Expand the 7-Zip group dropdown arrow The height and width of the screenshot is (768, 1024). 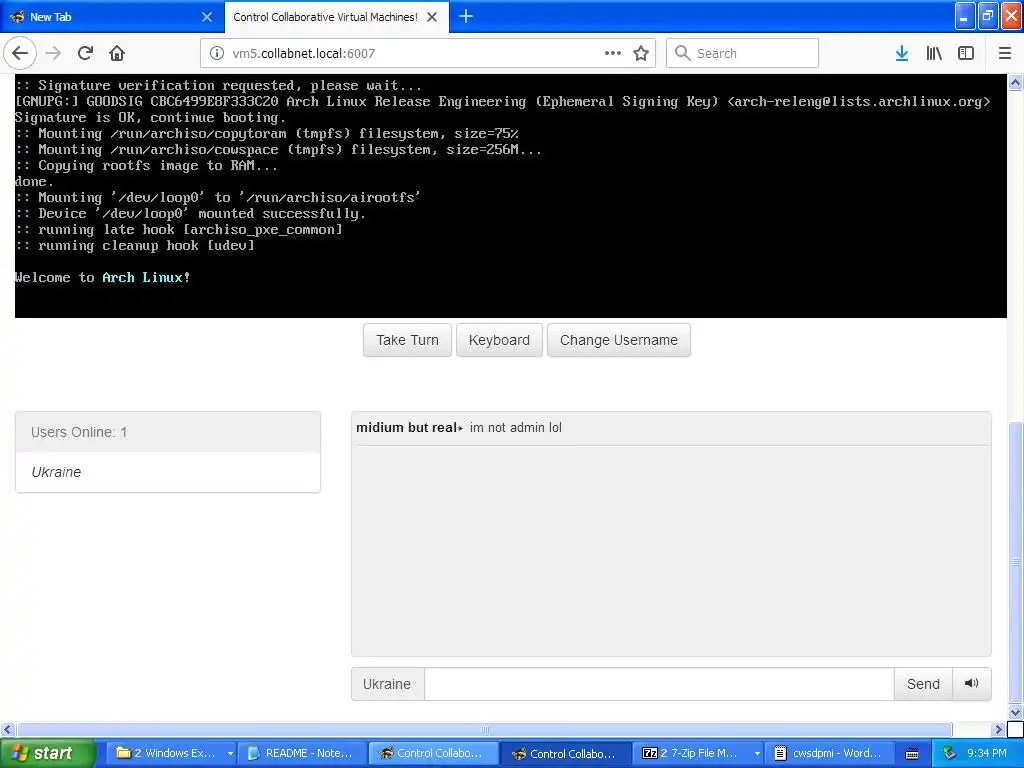(x=757, y=753)
